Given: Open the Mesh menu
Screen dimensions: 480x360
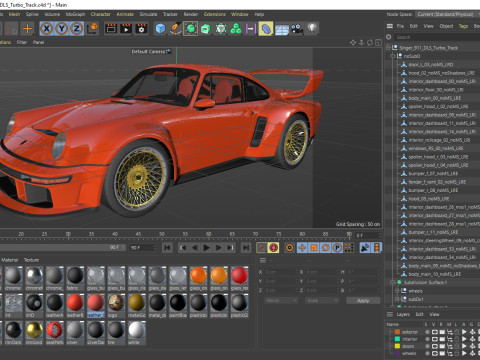Looking at the screenshot, I should coord(14,14).
